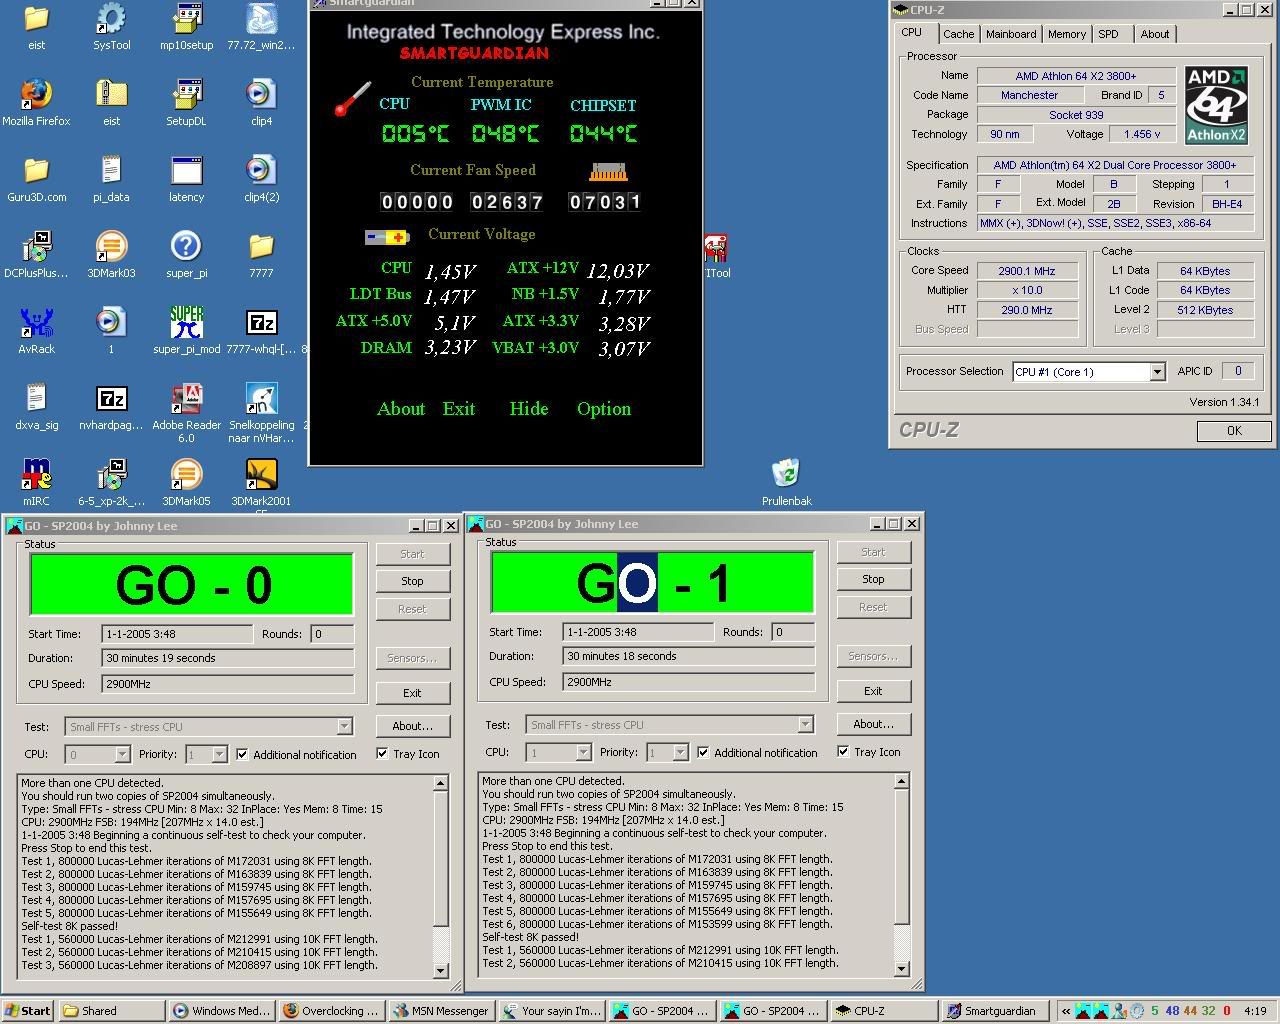Launch the 3DMark2001 desktop shortcut

tap(261, 485)
